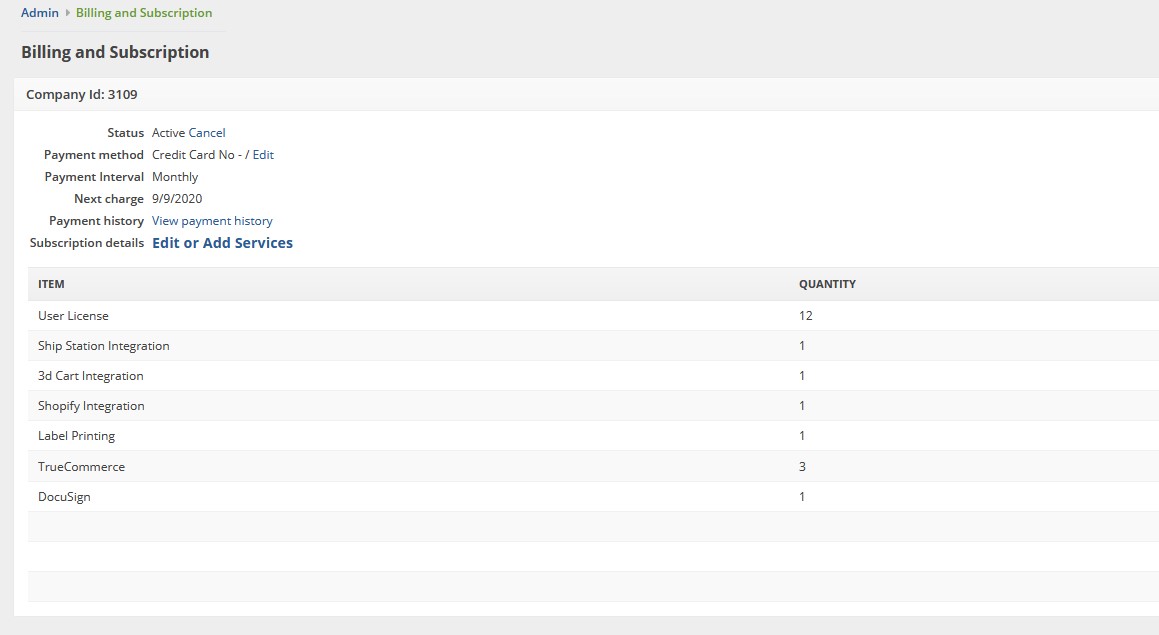This screenshot has height=635, width=1159.
Task: Click the Active status text
Action: coord(168,133)
